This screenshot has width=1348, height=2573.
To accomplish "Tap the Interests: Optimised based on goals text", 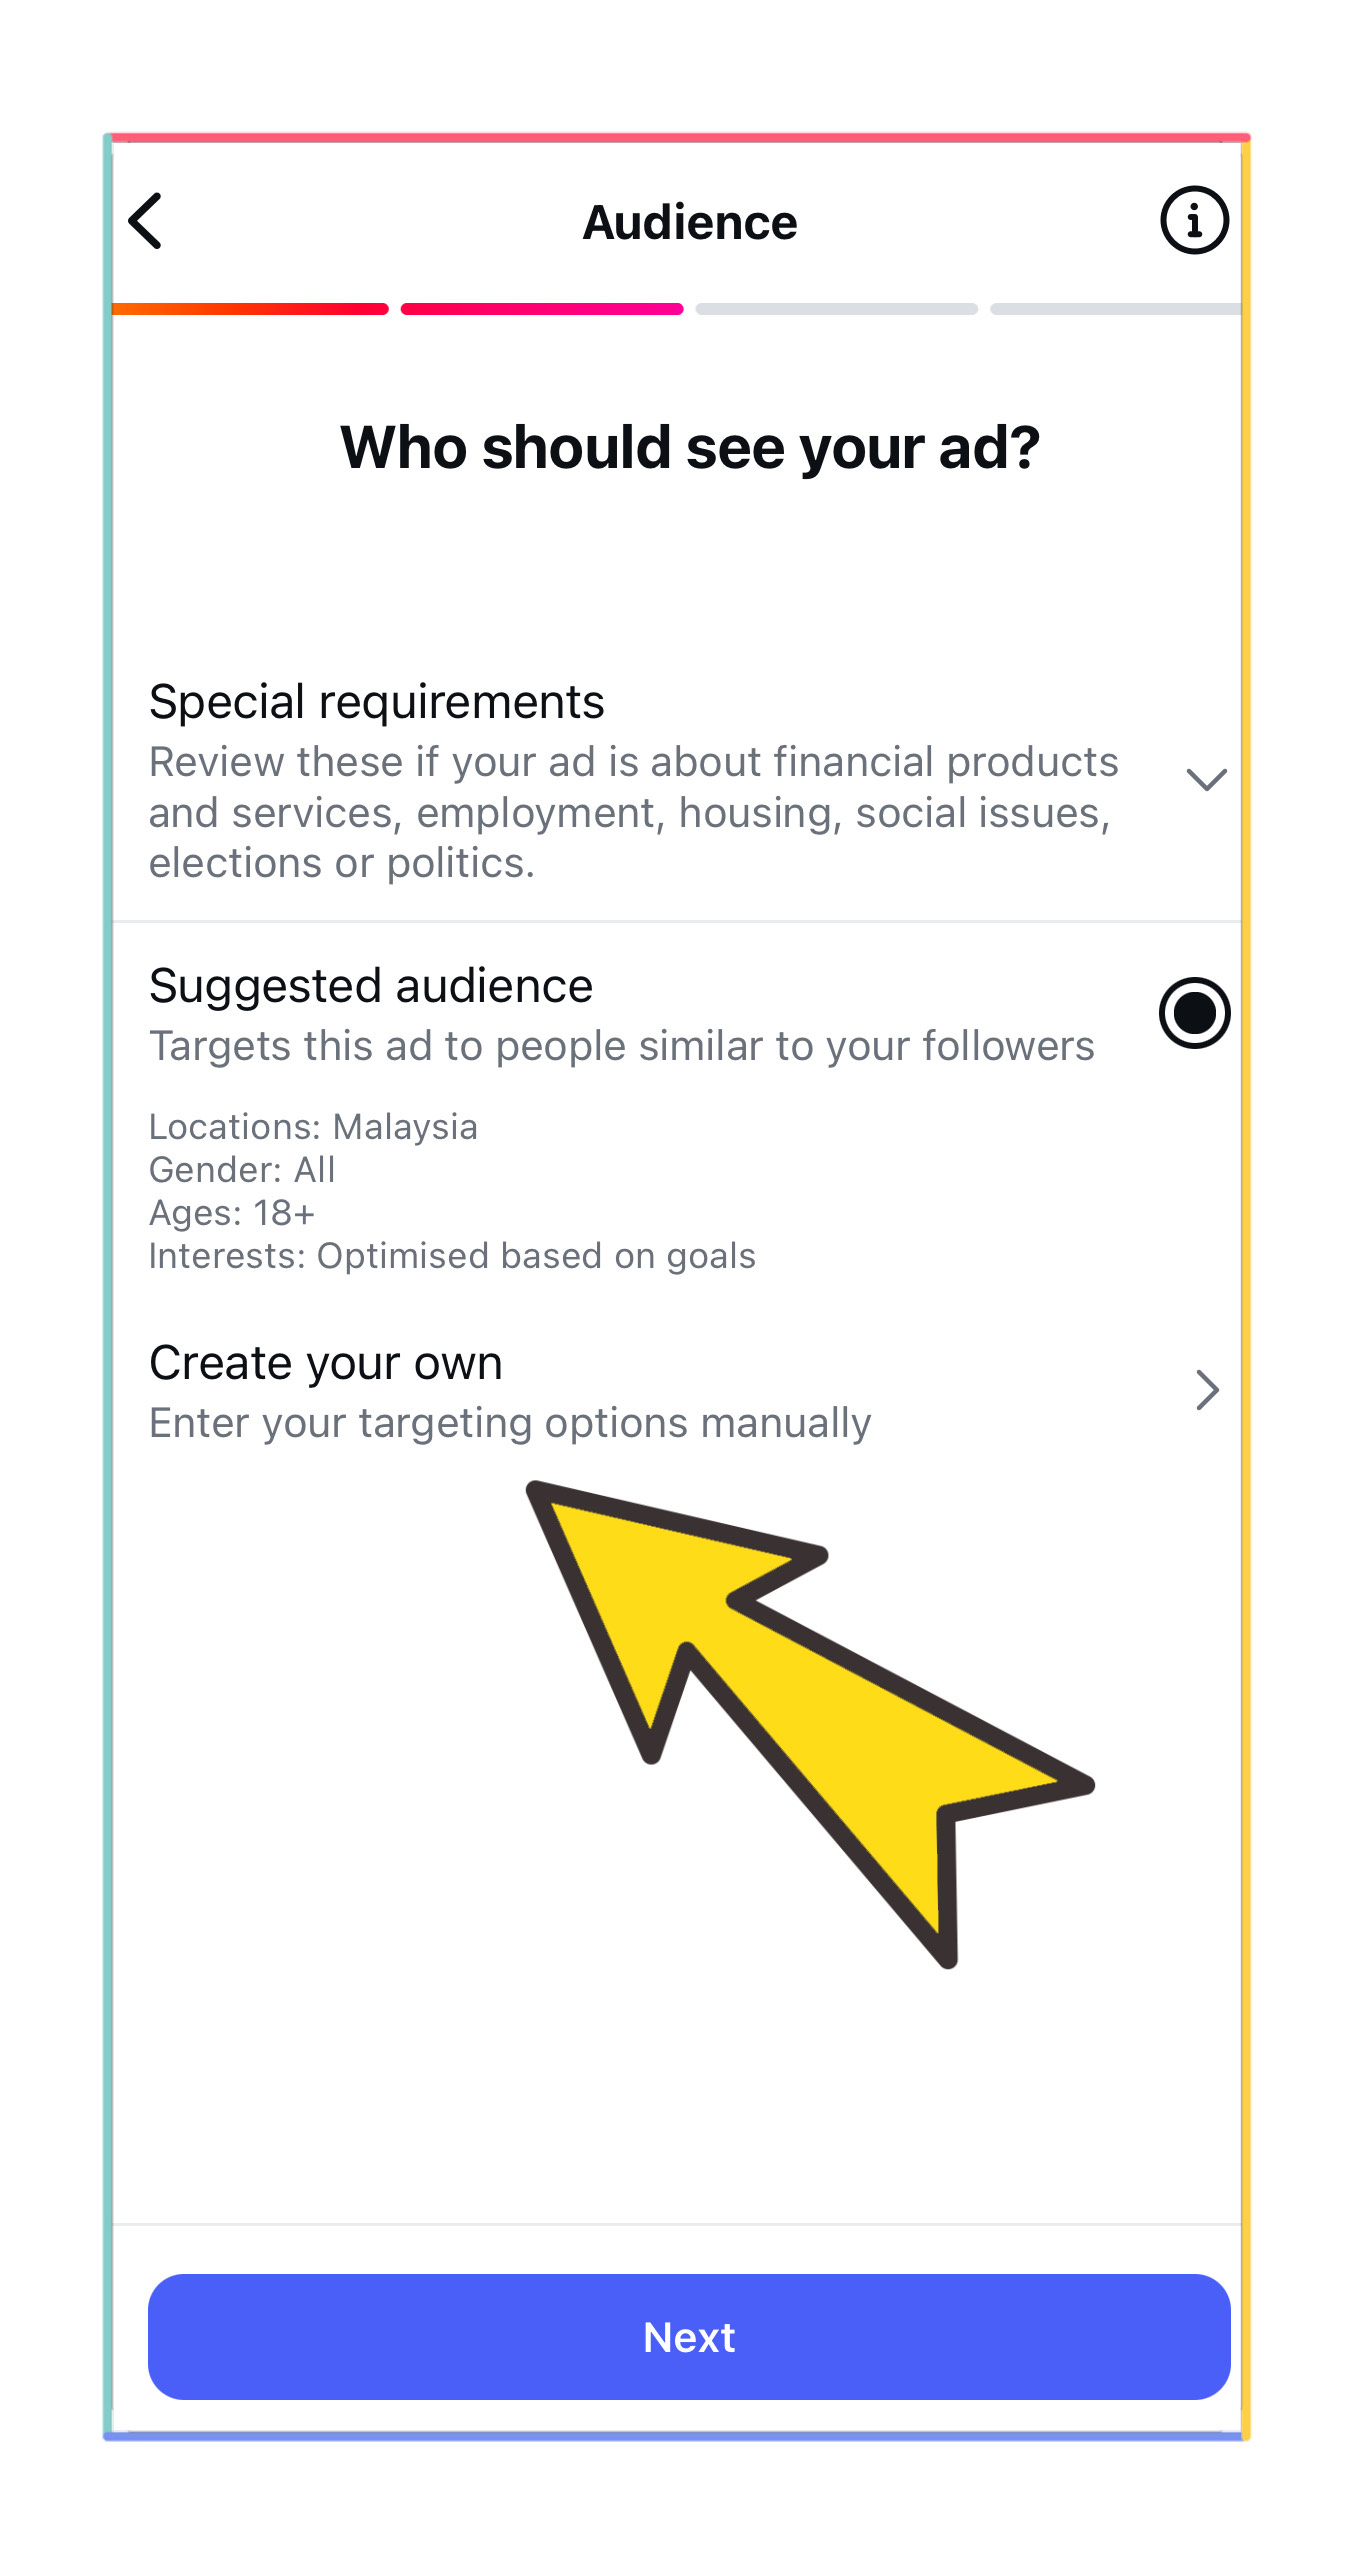I will [x=452, y=1256].
